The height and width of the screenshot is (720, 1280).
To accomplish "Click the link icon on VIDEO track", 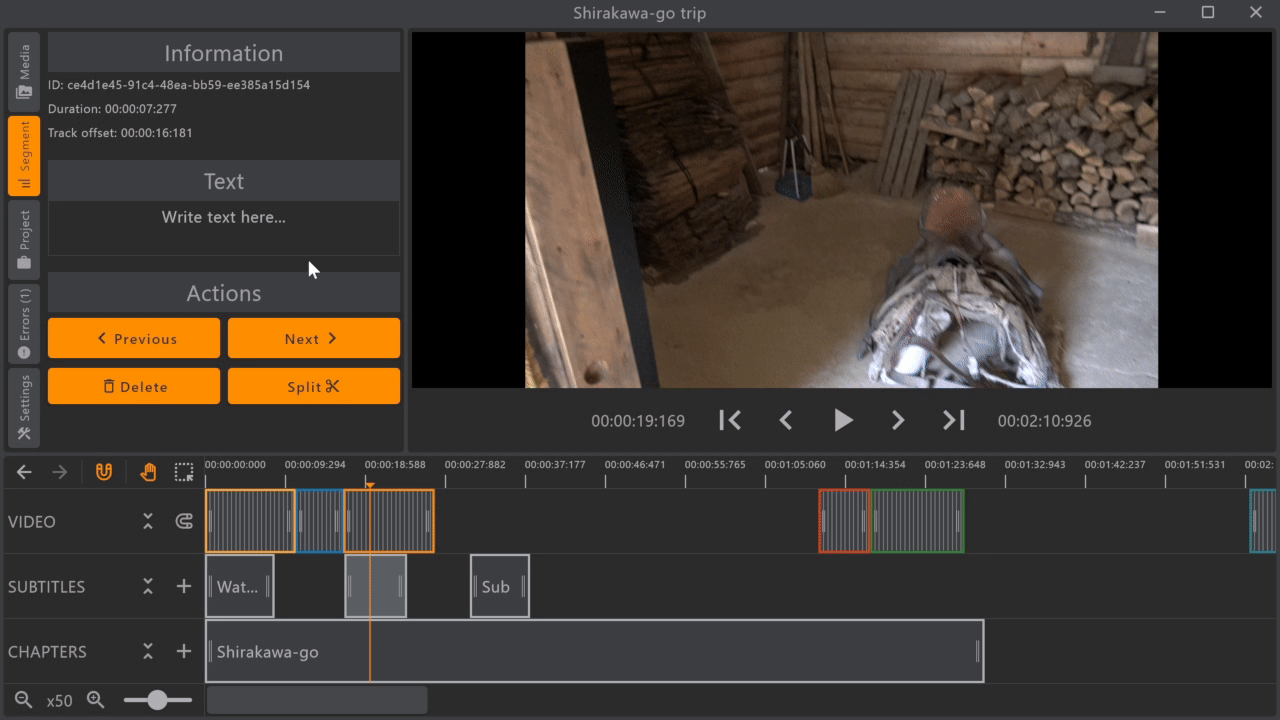I will click(x=184, y=521).
